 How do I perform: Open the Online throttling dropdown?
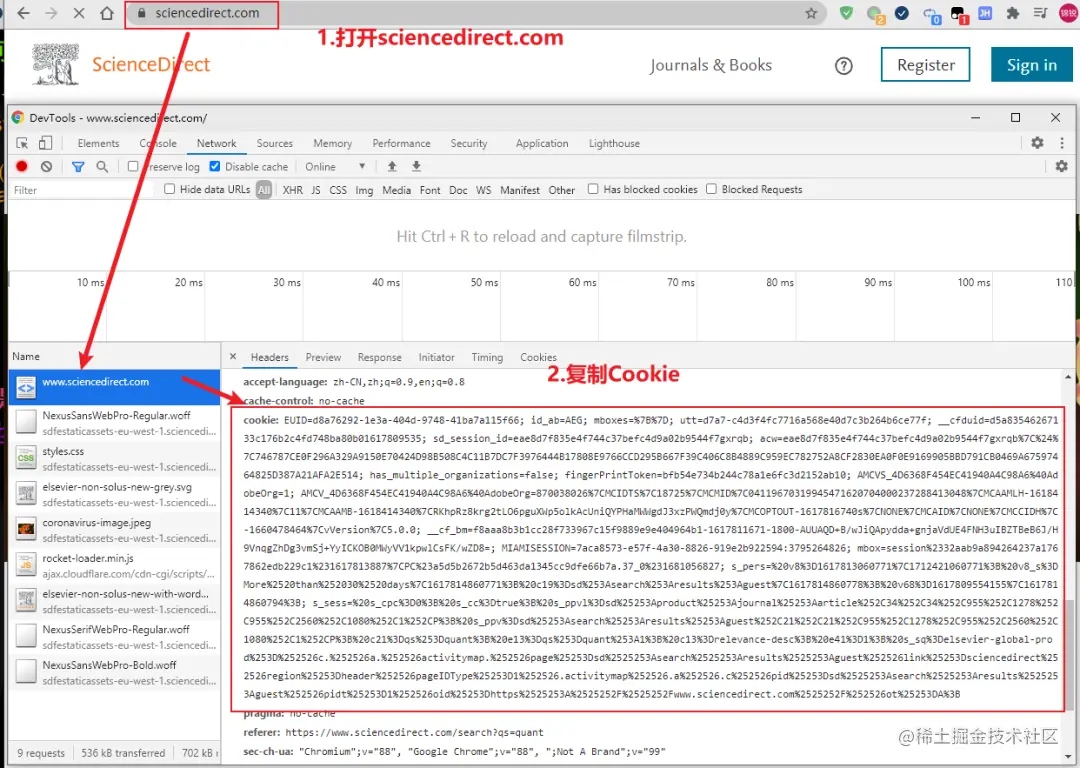[335, 167]
